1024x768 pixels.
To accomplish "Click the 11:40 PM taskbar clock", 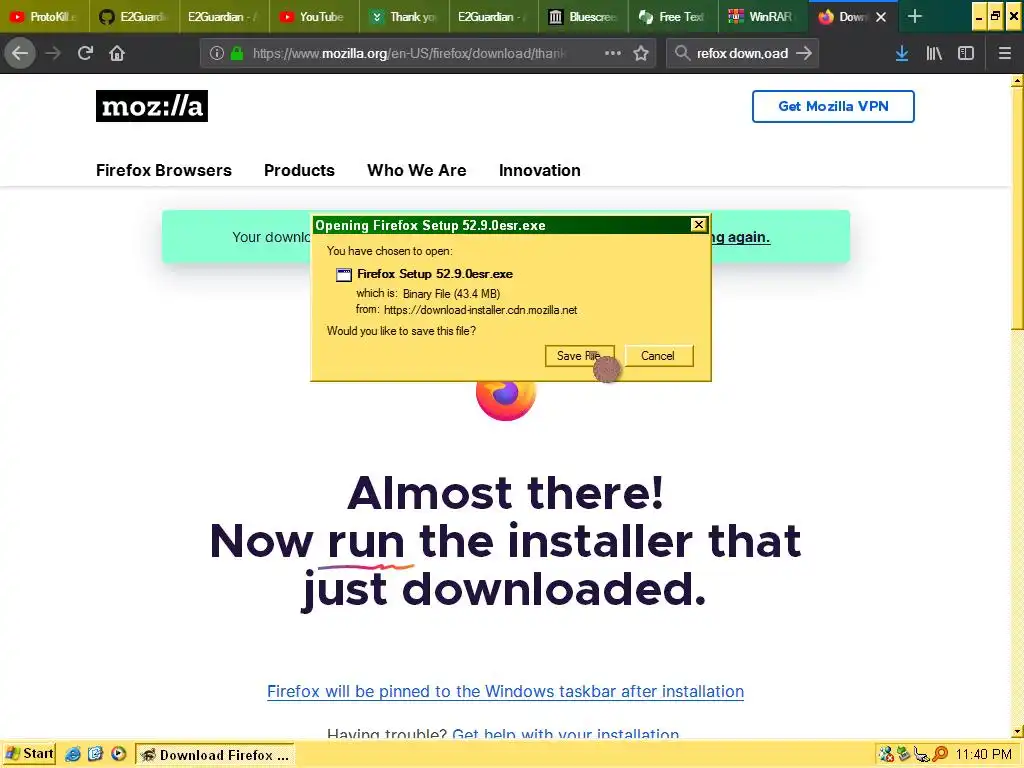I will point(984,754).
